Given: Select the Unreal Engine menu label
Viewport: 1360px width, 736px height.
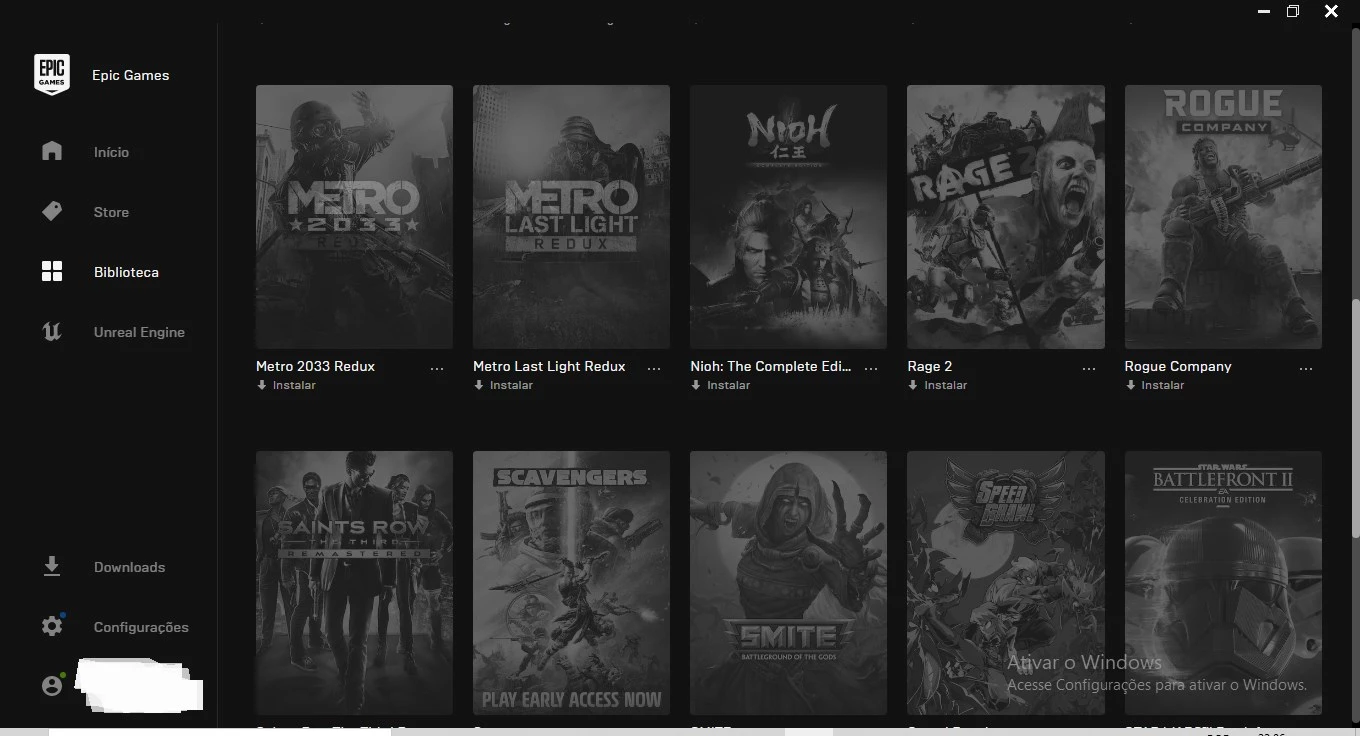Looking at the screenshot, I should click(x=139, y=332).
